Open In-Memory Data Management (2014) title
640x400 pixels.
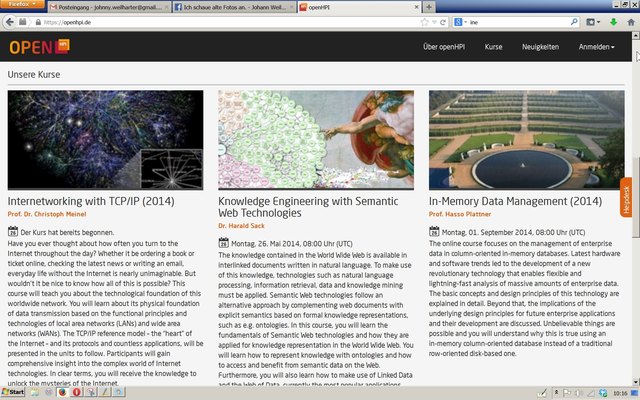515,201
